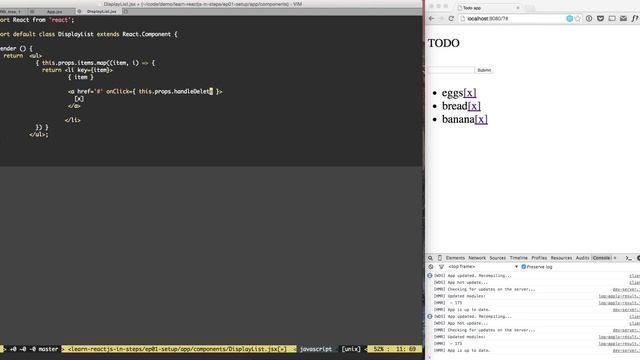
Task: Toggle DevTools device mode icon
Action: point(440,258)
